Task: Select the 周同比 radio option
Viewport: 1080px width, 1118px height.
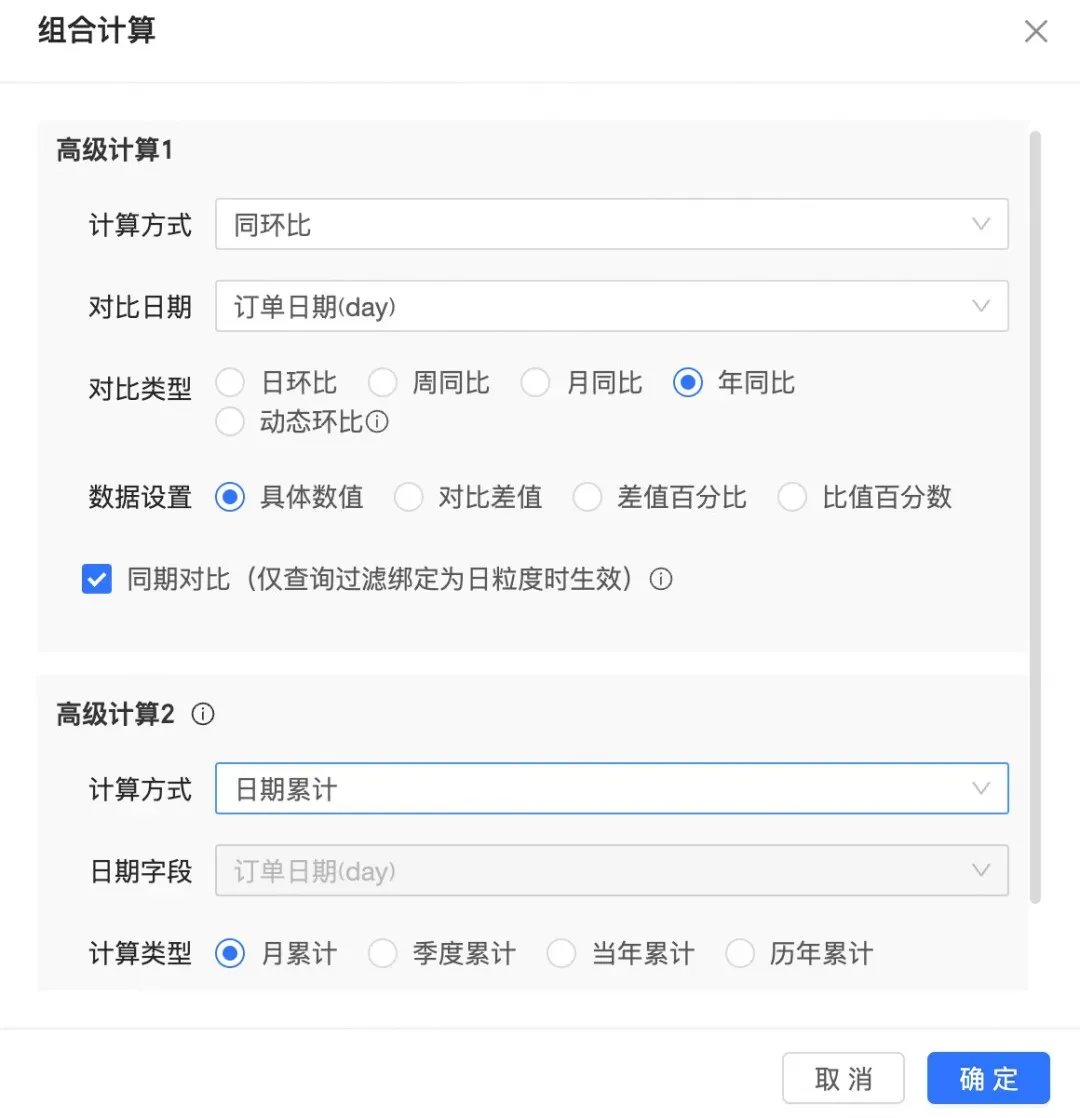Action: click(x=383, y=382)
